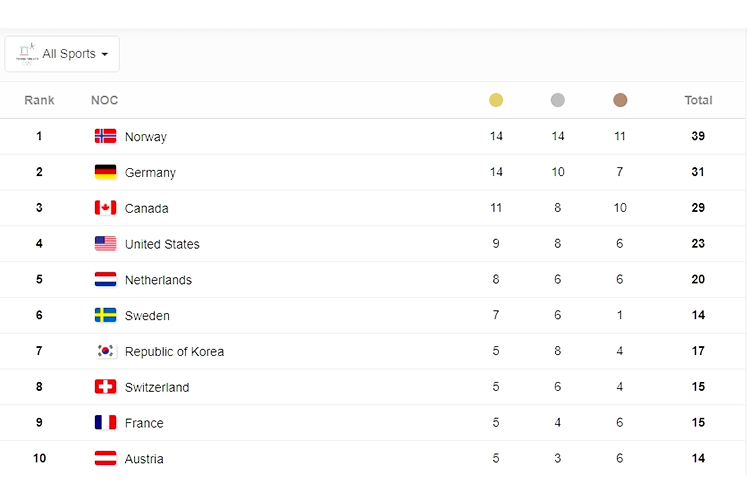Sort by silver medal column

pos(558,100)
